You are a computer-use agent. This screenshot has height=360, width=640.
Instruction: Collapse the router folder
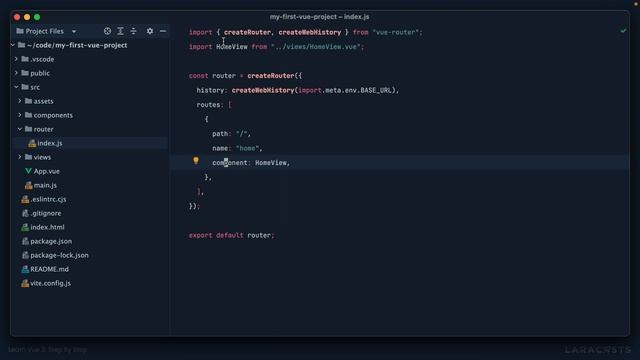click(20, 129)
